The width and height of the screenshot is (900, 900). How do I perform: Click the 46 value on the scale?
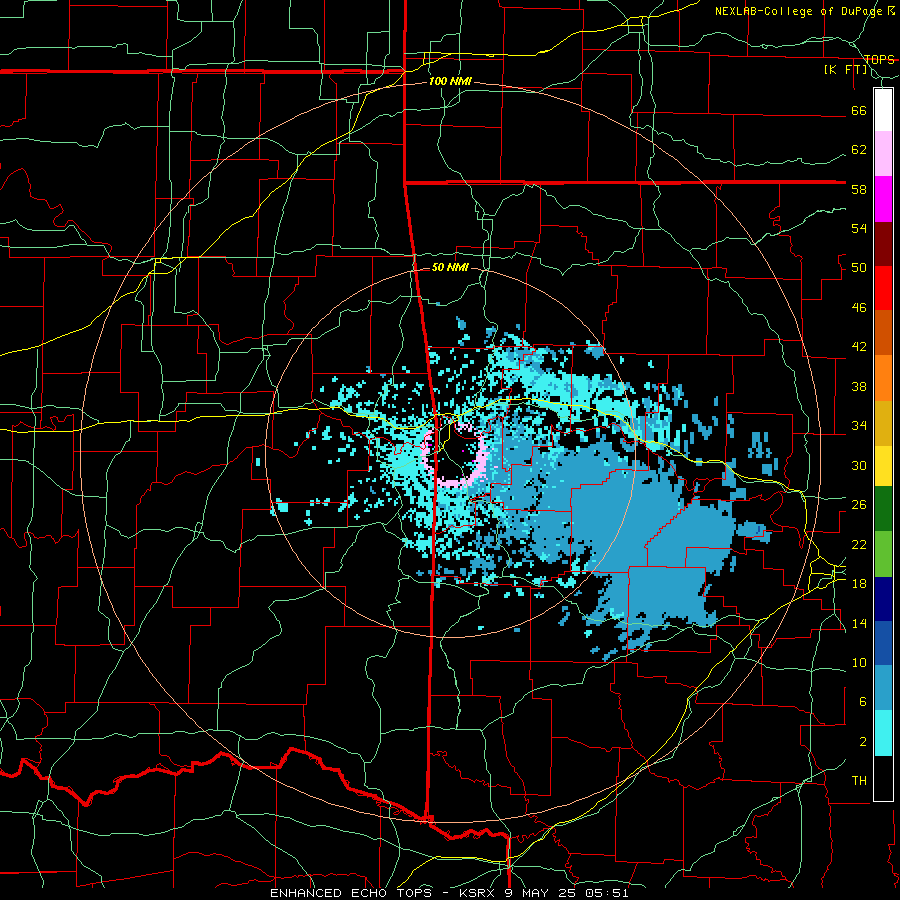(x=859, y=308)
